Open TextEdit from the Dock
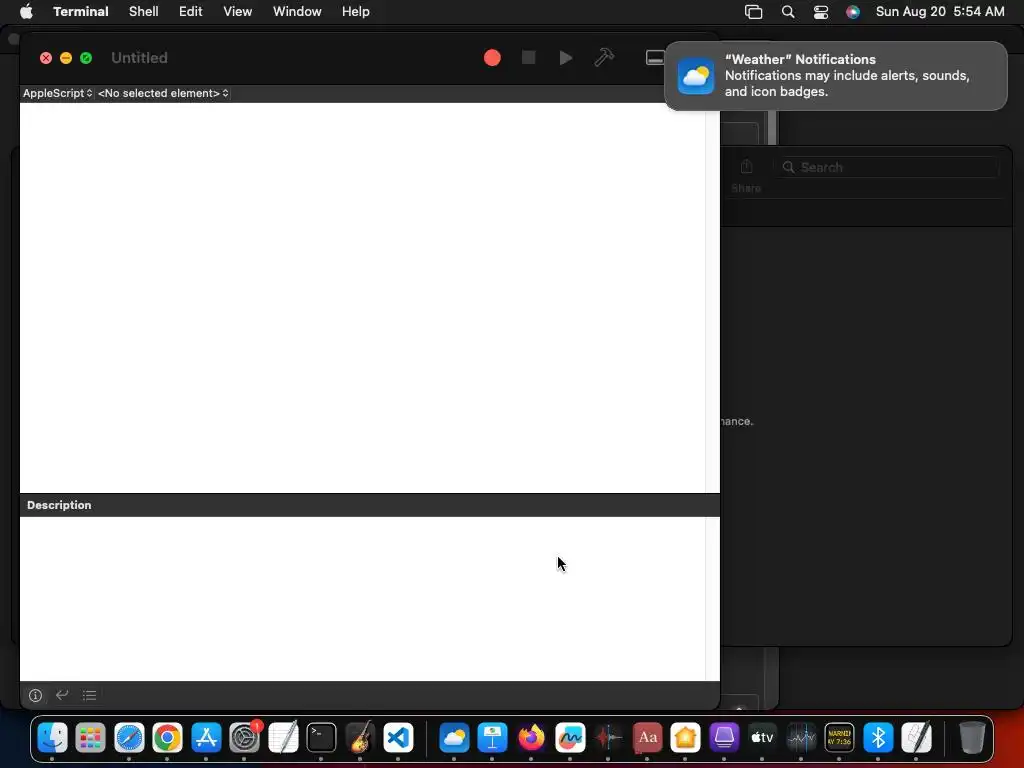The image size is (1024, 768). (x=283, y=738)
